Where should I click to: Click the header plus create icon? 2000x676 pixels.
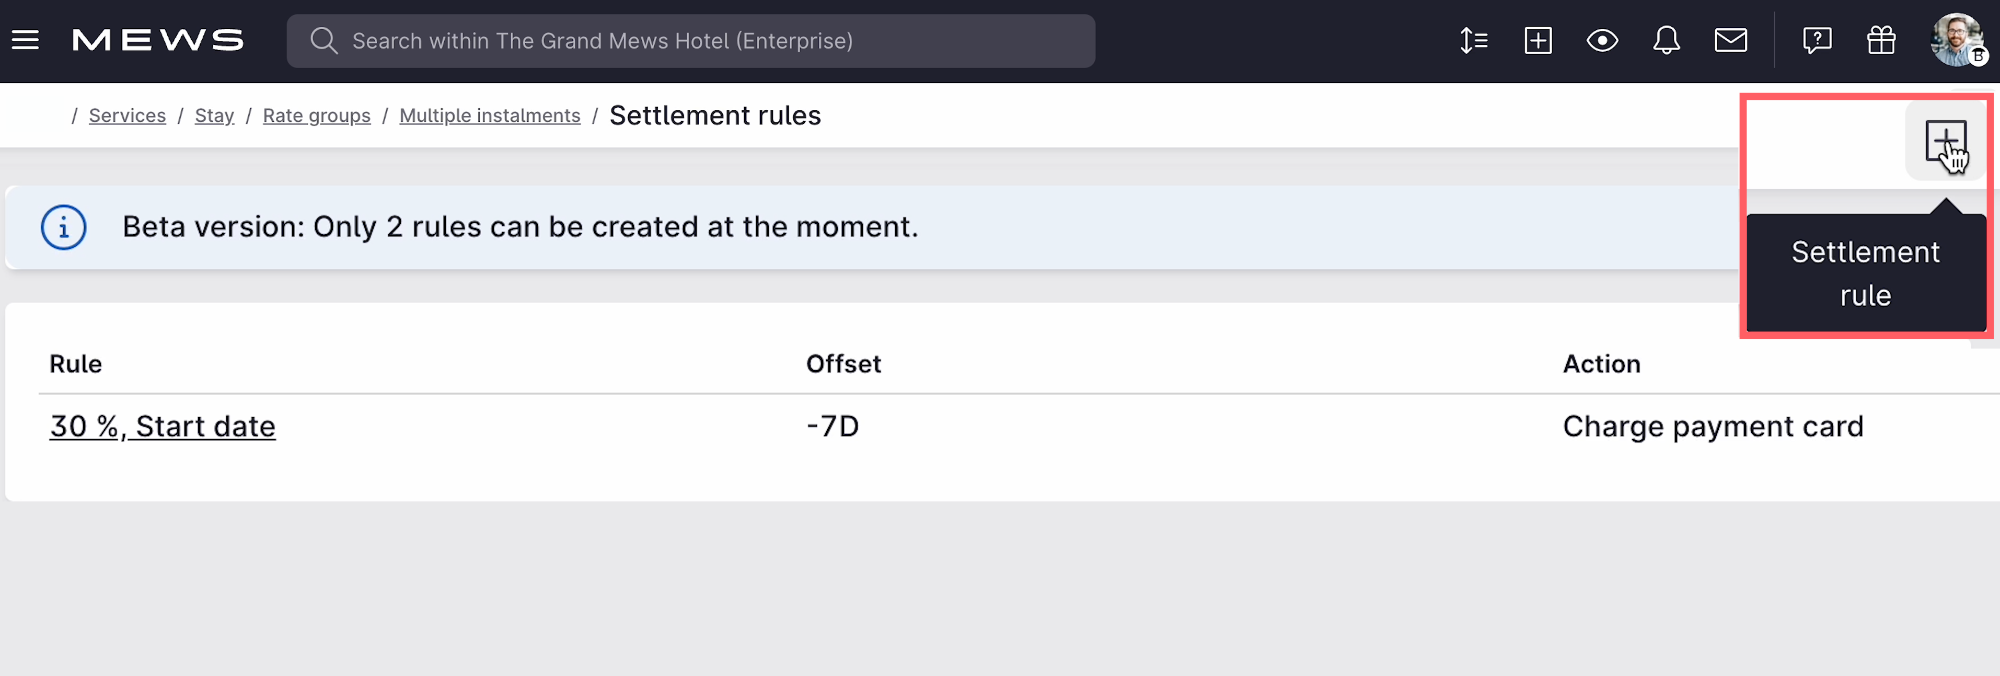[1538, 40]
